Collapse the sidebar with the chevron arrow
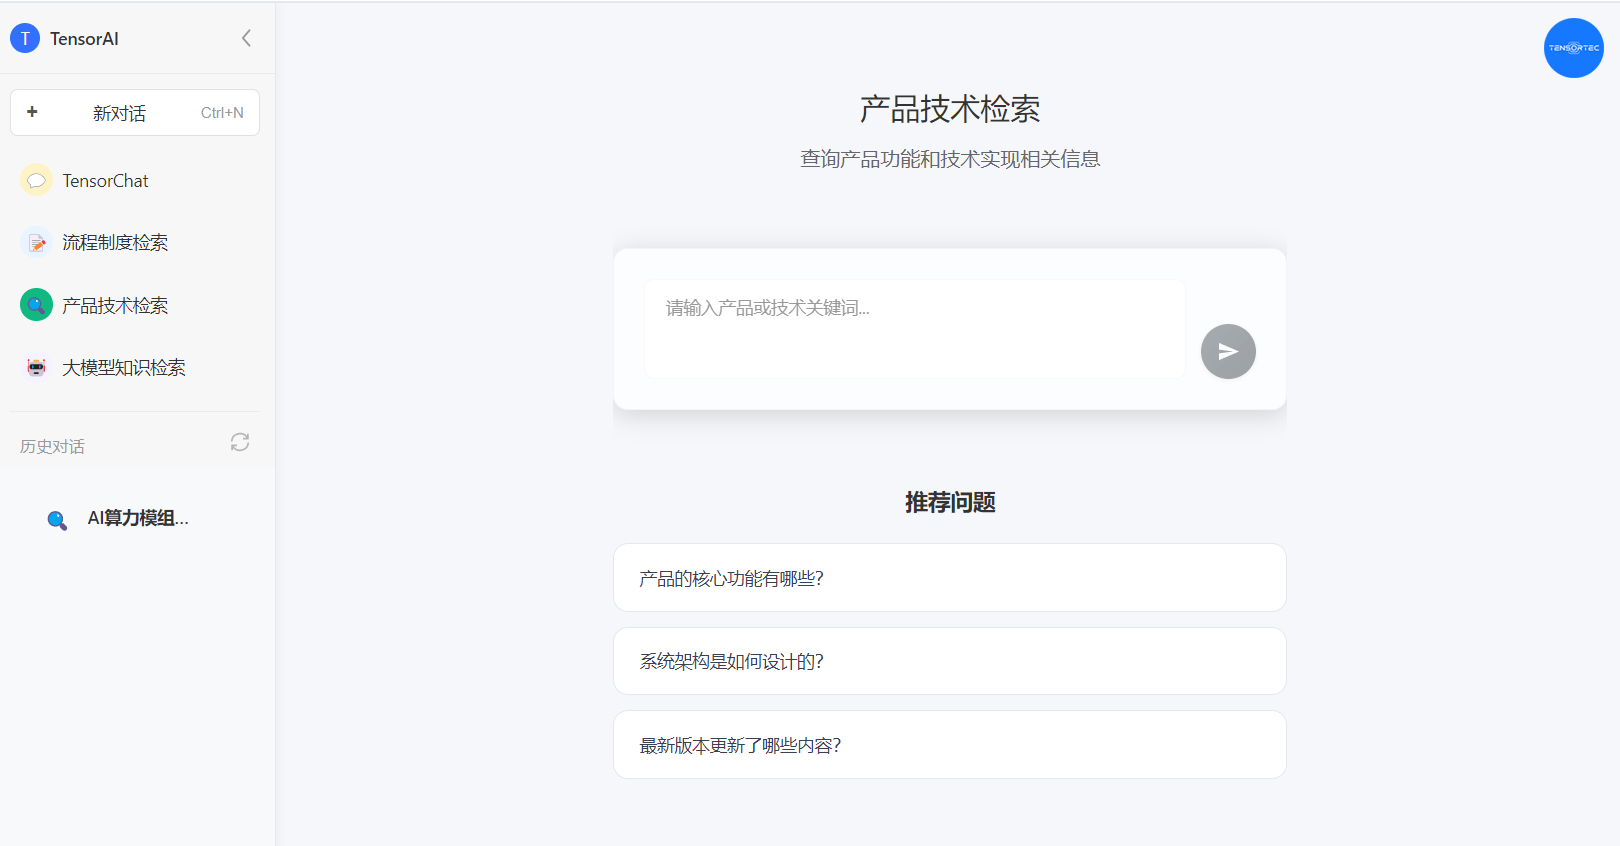 (x=246, y=38)
